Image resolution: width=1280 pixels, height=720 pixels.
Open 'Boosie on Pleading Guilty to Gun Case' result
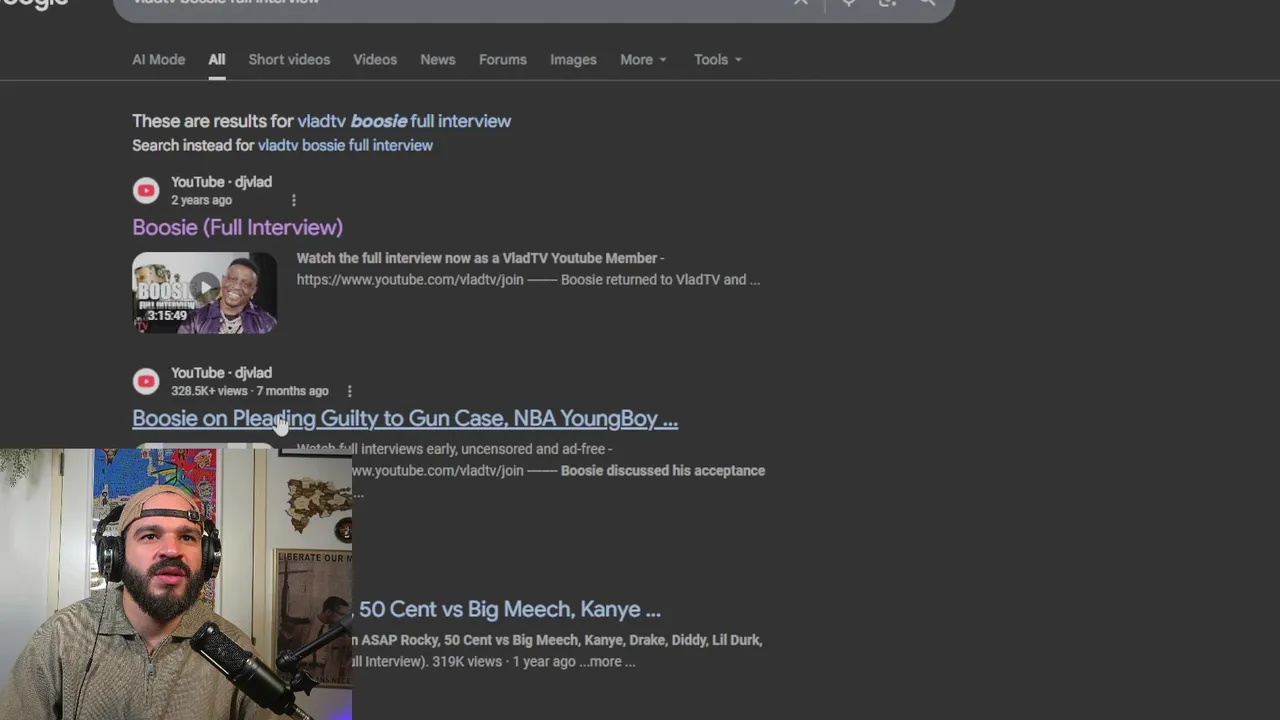point(405,418)
